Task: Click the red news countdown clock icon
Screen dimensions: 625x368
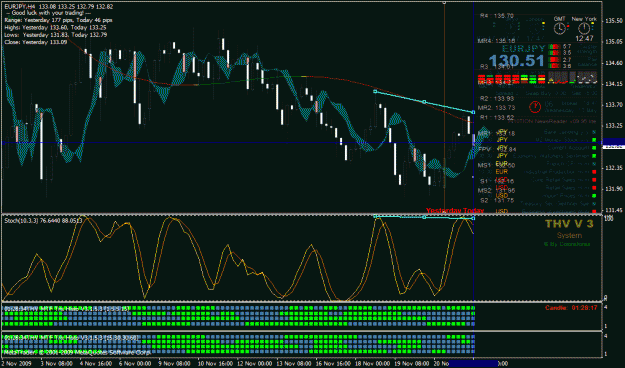Action: (x=535, y=106)
